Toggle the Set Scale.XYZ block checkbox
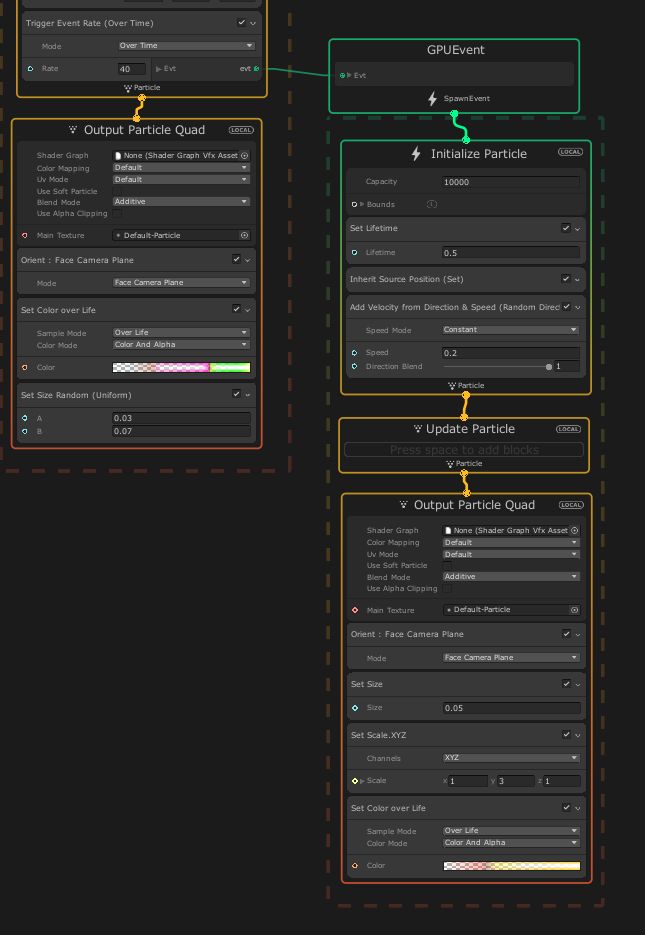The height and width of the screenshot is (935, 645). pos(566,735)
